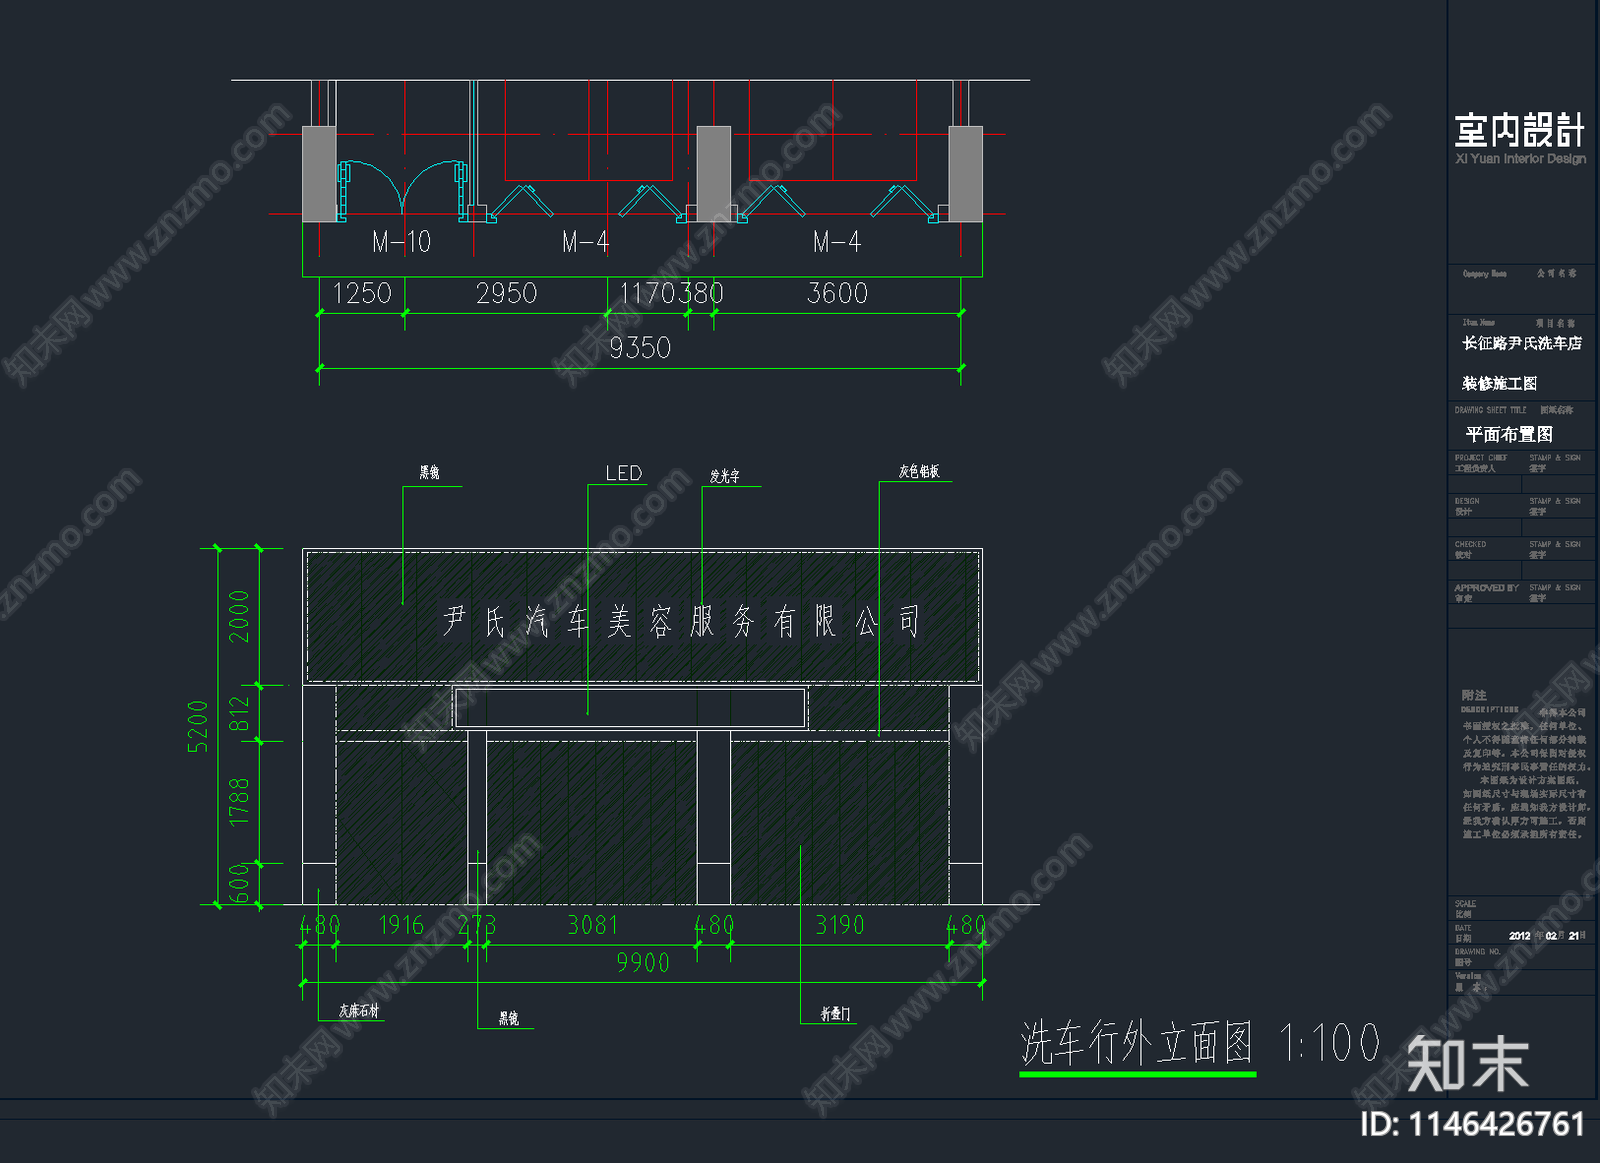Click the 室内設計 title block heading
The width and height of the screenshot is (1600, 1163).
(x=1520, y=130)
